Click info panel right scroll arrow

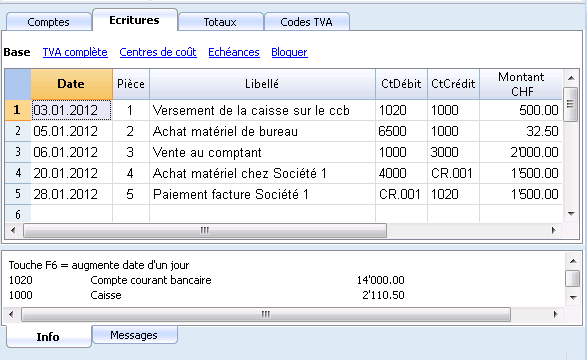point(555,314)
